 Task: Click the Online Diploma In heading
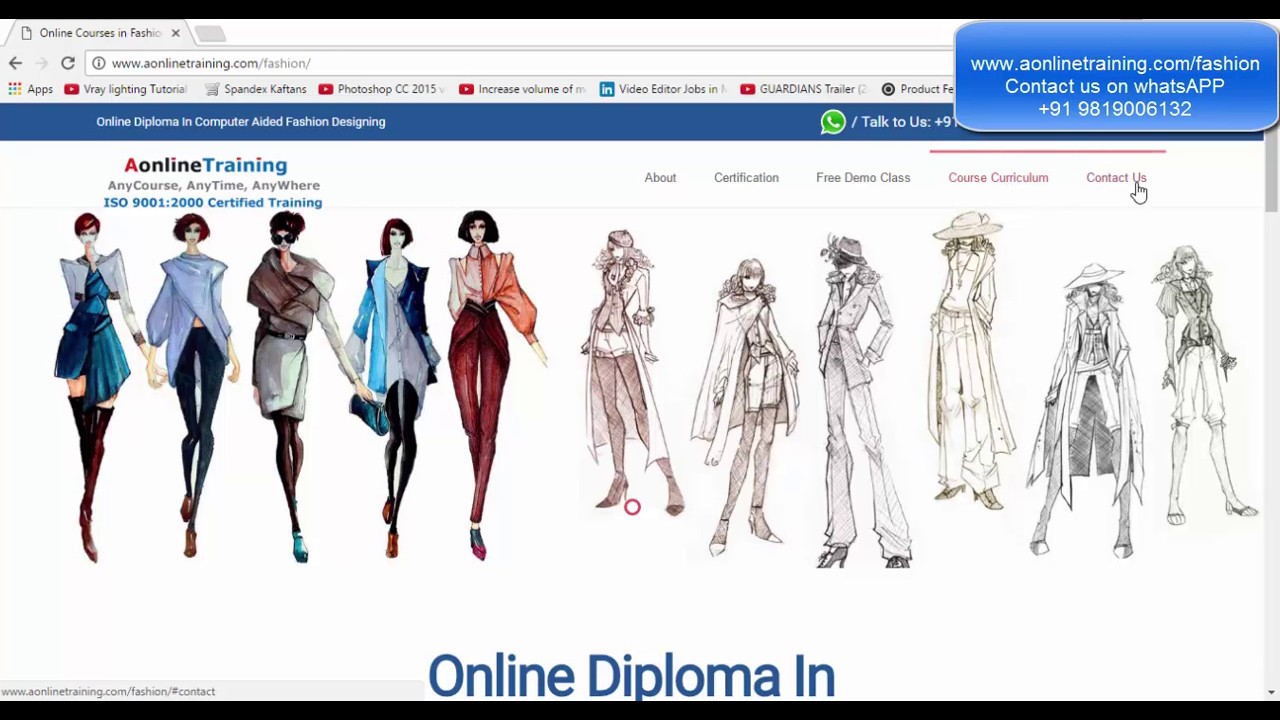point(631,677)
